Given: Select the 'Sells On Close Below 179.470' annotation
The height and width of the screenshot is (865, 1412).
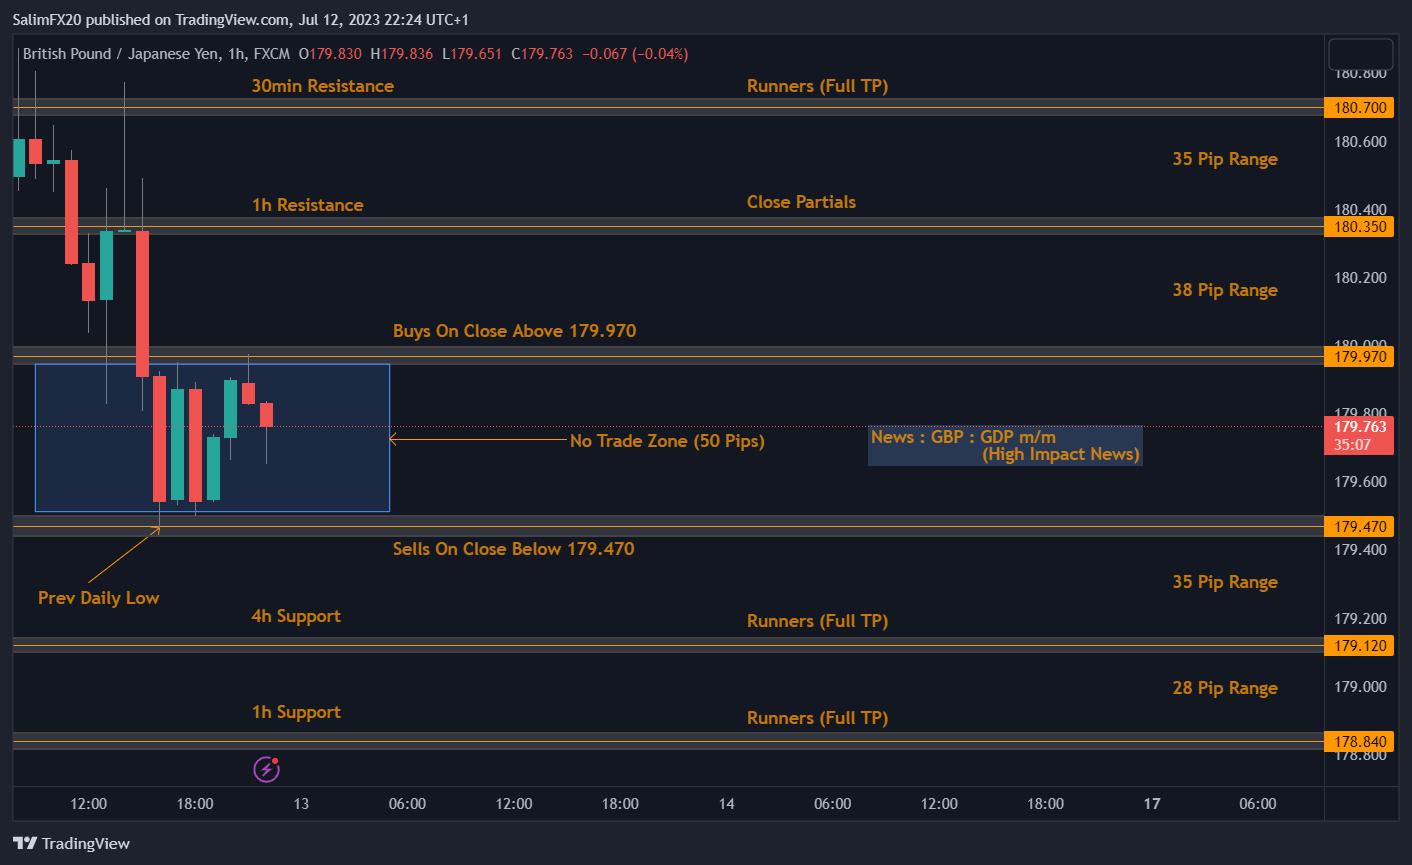Looking at the screenshot, I should pos(513,549).
